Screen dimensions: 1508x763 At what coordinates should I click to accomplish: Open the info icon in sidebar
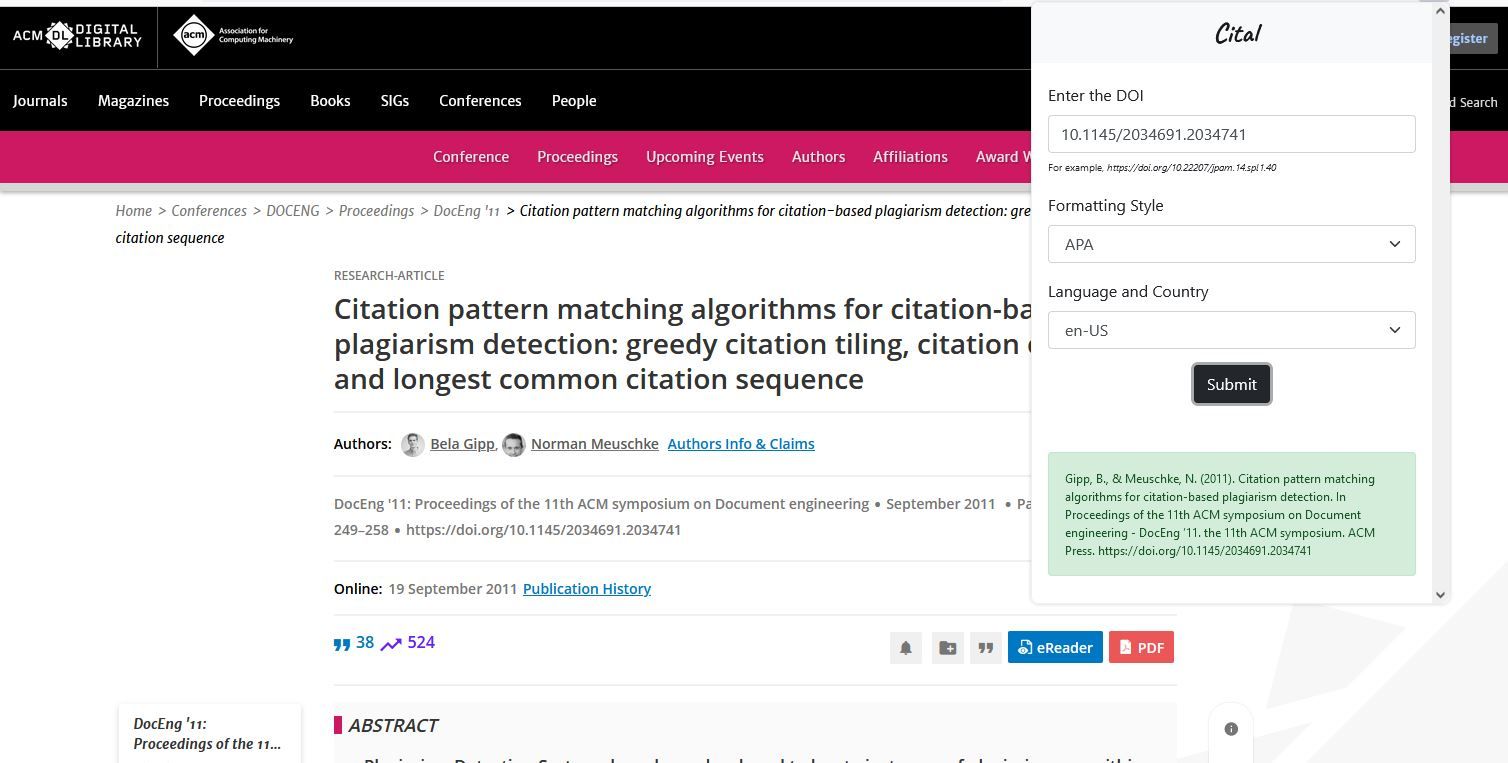click(x=1231, y=729)
